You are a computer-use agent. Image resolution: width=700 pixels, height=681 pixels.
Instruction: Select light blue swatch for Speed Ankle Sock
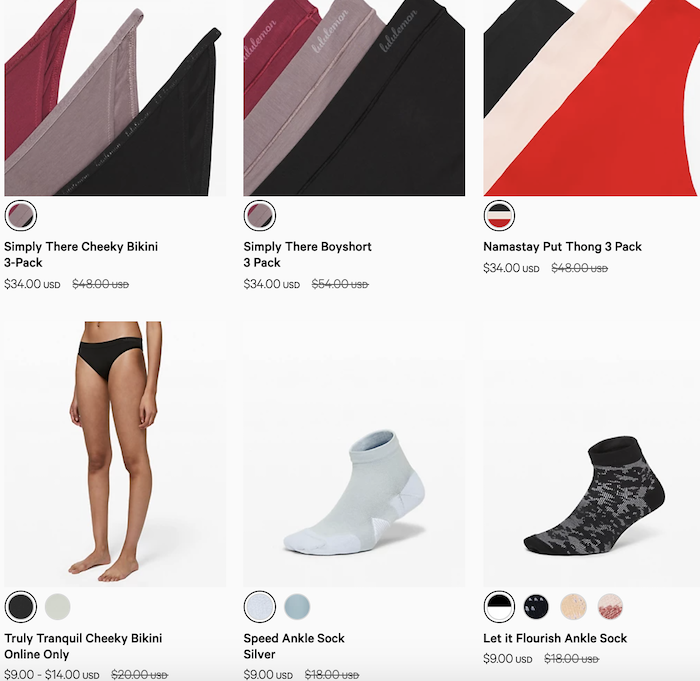pyautogui.click(x=297, y=606)
